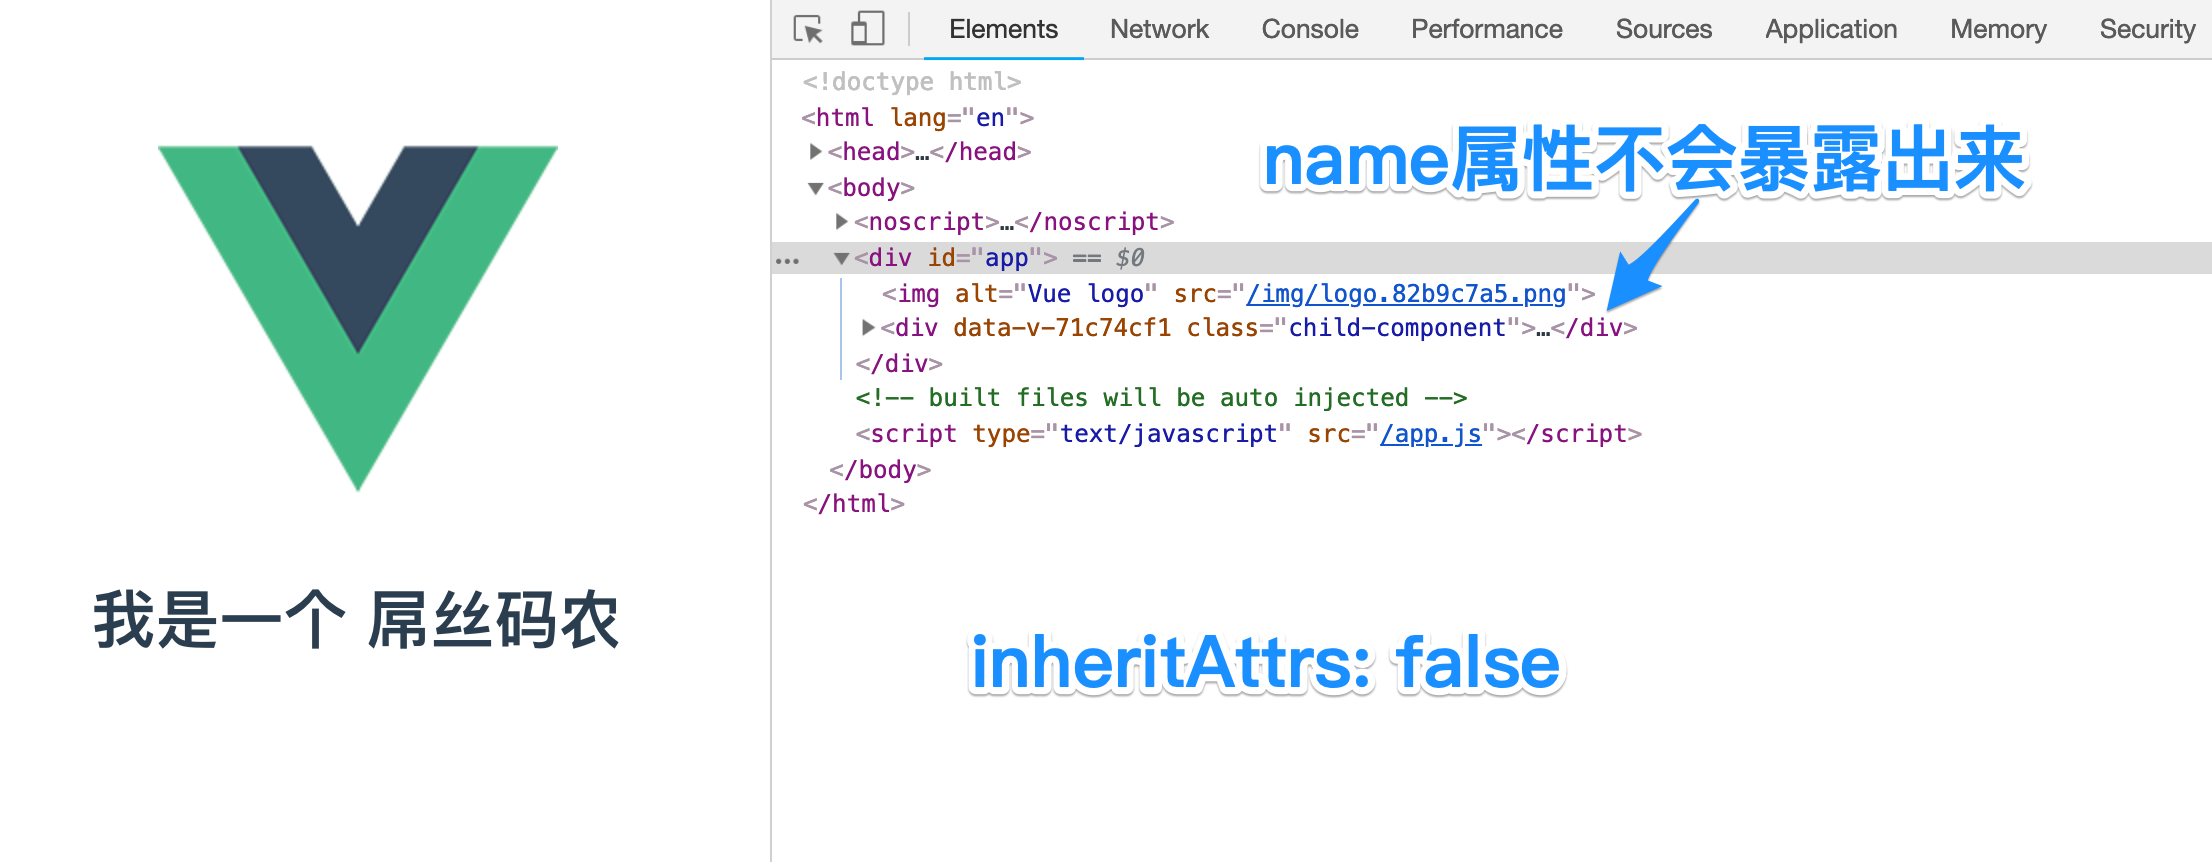Select the closing </div> tag of app
Viewport: 2212px width, 862px height.
click(x=899, y=363)
